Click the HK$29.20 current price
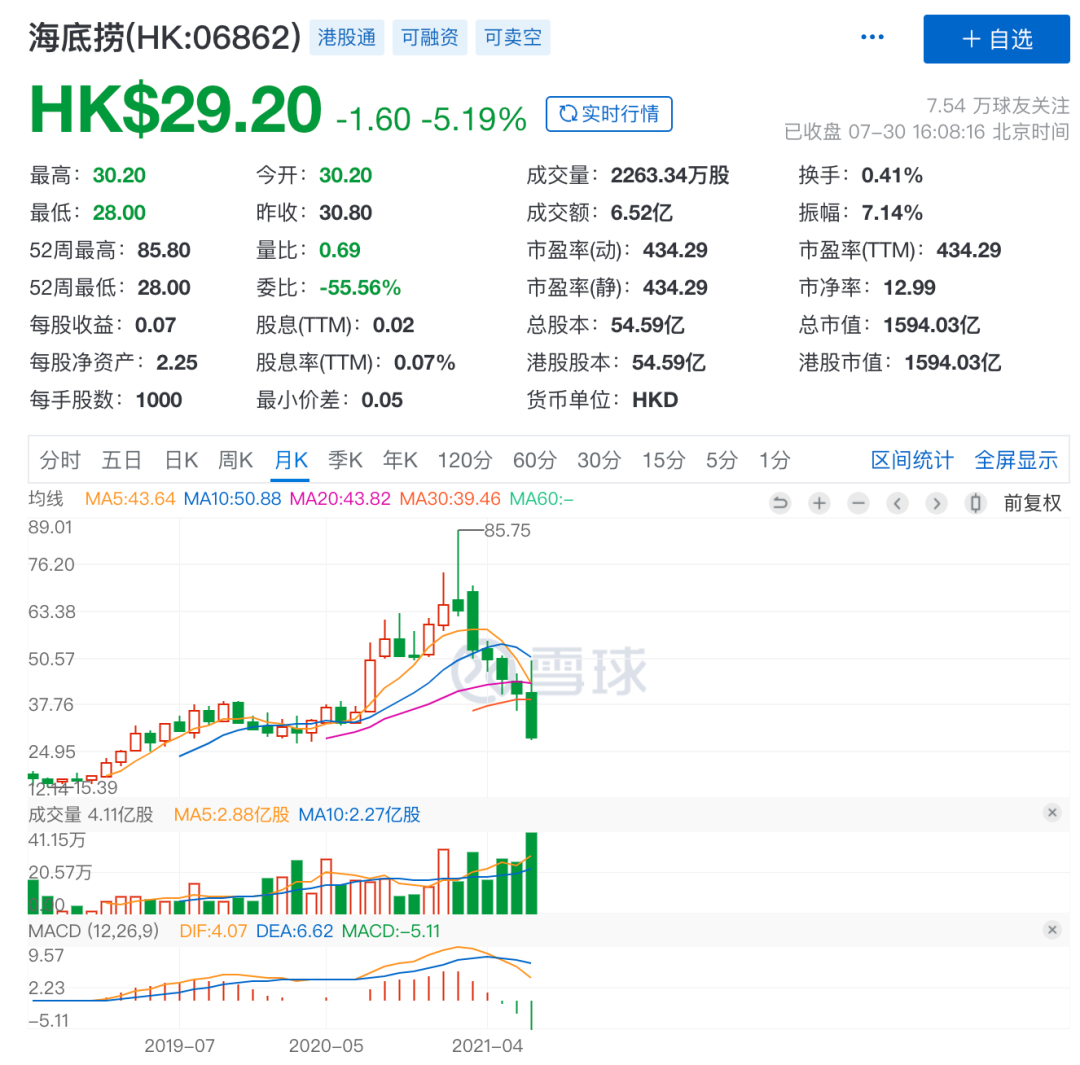Image resolution: width=1080 pixels, height=1065 pixels. click(x=175, y=110)
